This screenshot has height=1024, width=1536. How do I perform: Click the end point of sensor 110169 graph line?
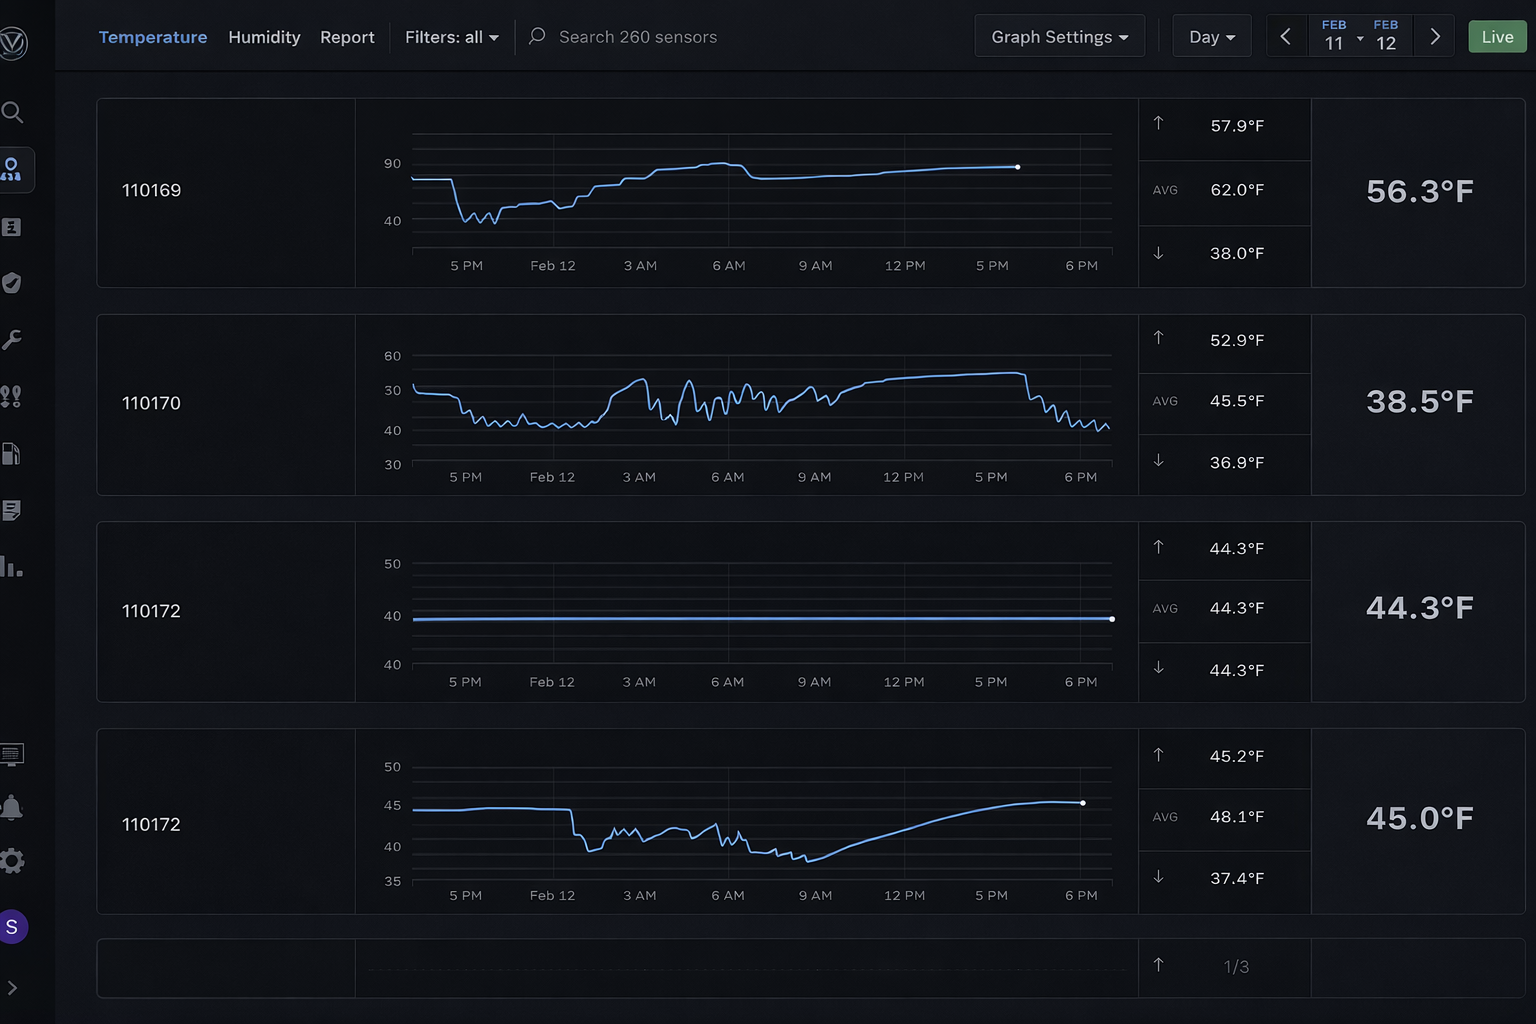[1018, 167]
